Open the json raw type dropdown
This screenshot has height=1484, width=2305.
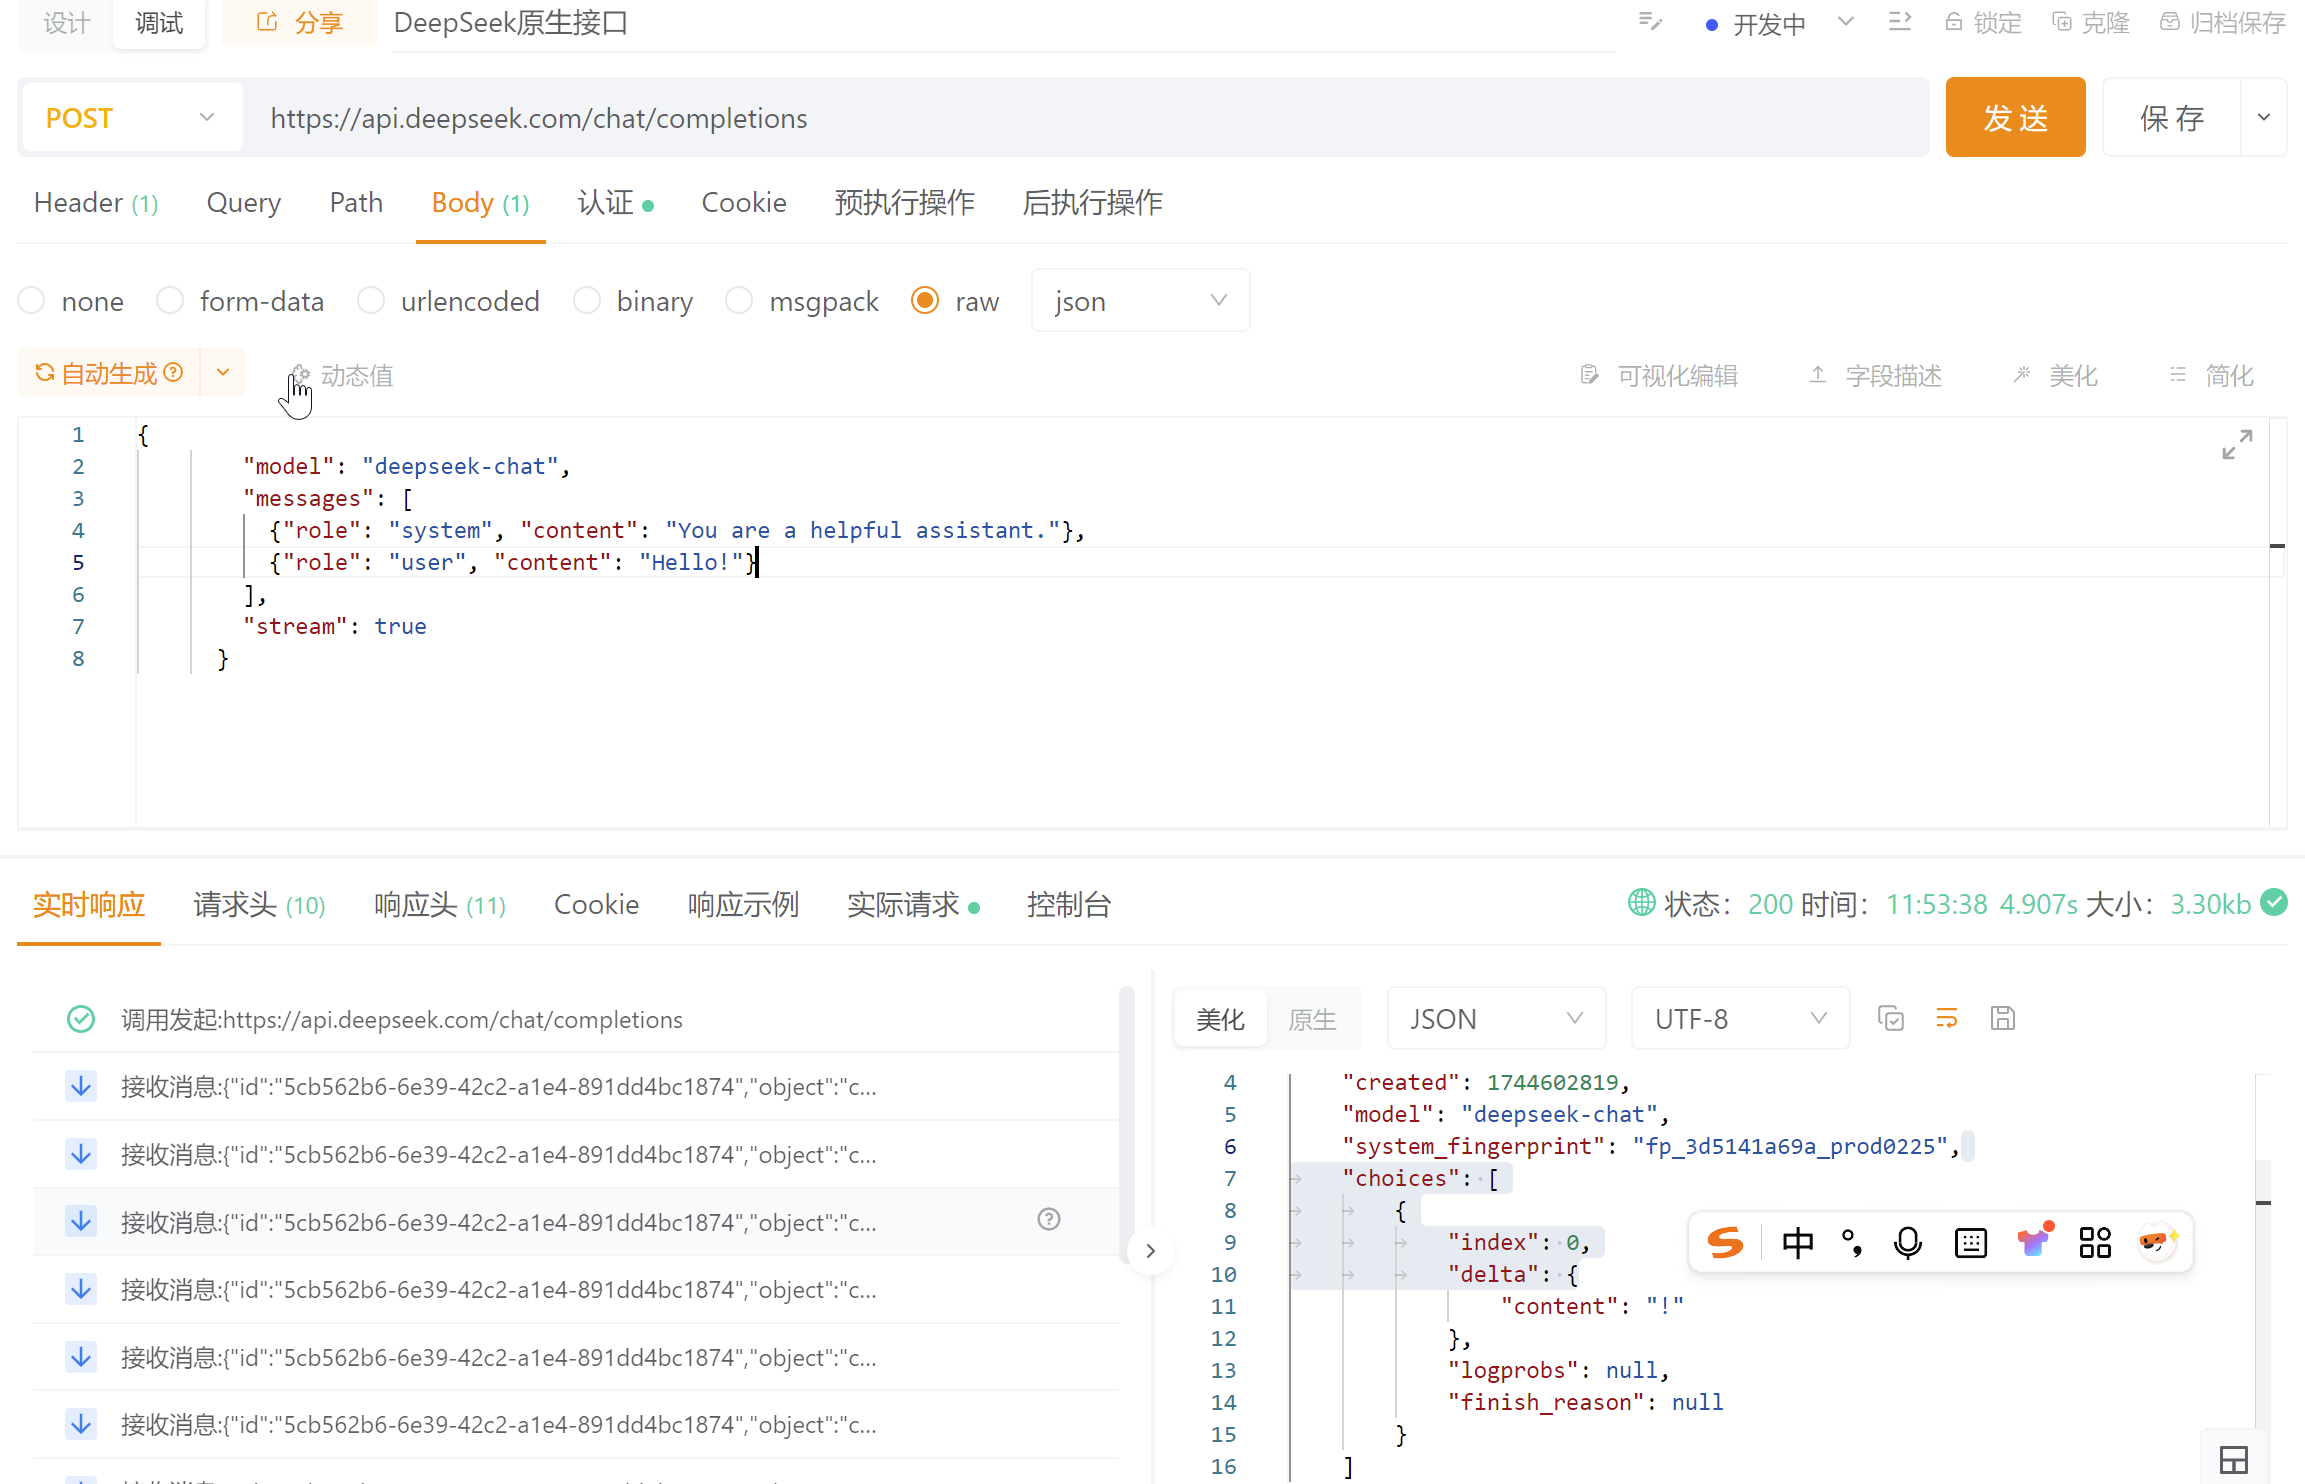1140,301
